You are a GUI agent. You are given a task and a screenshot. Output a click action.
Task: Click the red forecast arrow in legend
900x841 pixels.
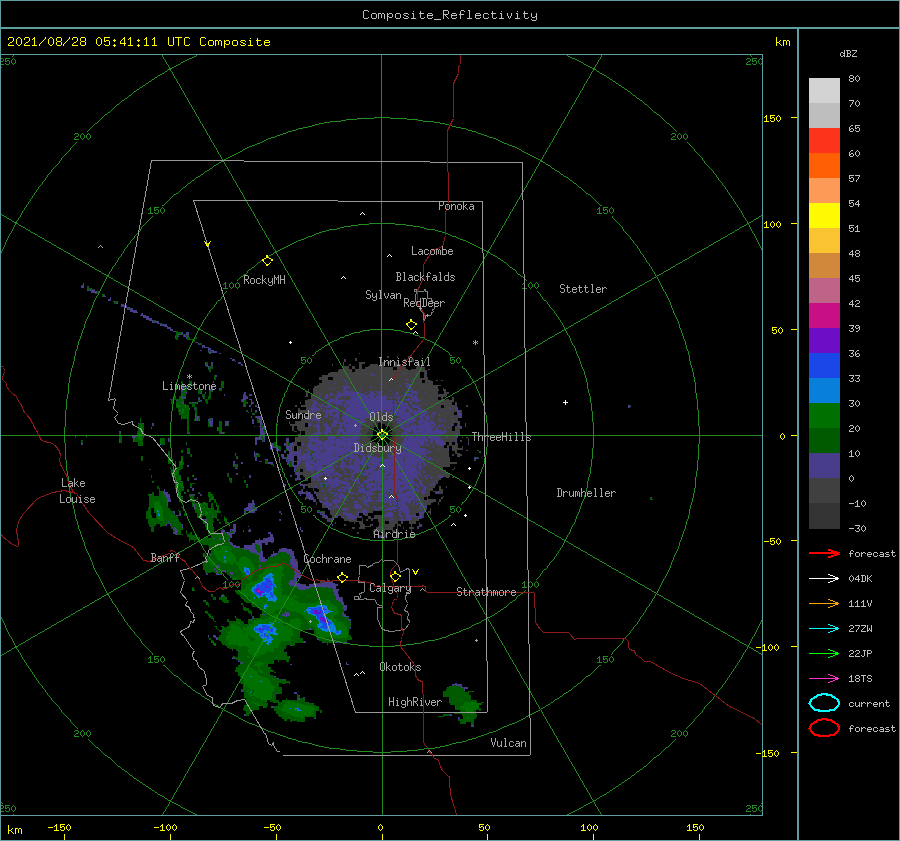pos(824,553)
